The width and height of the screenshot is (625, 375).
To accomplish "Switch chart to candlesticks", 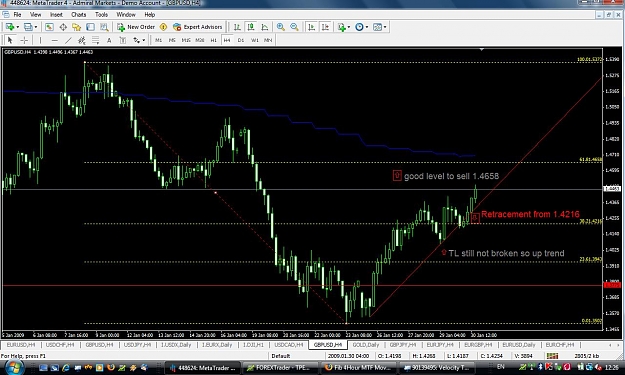I will [x=251, y=27].
